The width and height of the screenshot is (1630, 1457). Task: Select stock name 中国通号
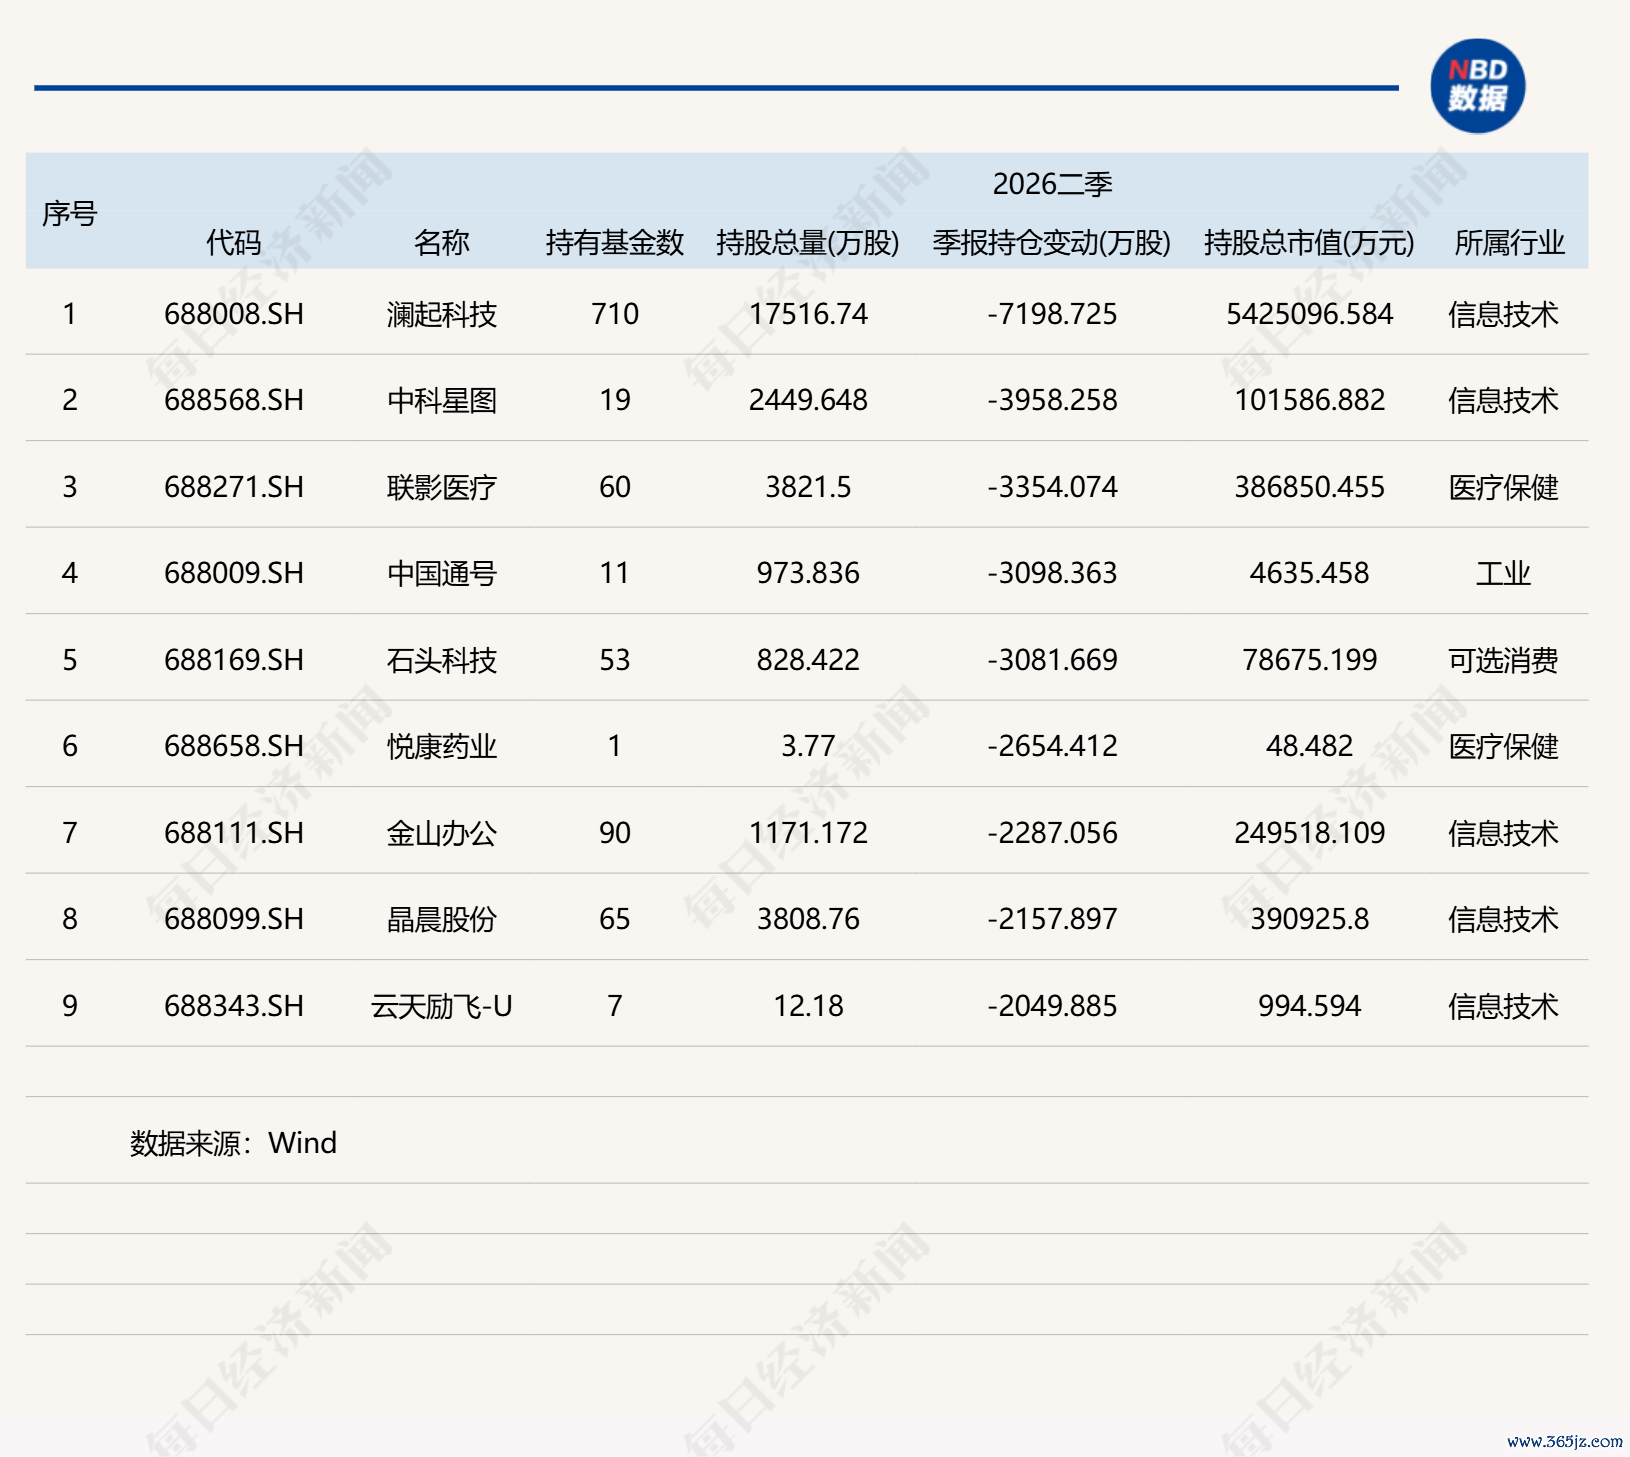(x=442, y=573)
